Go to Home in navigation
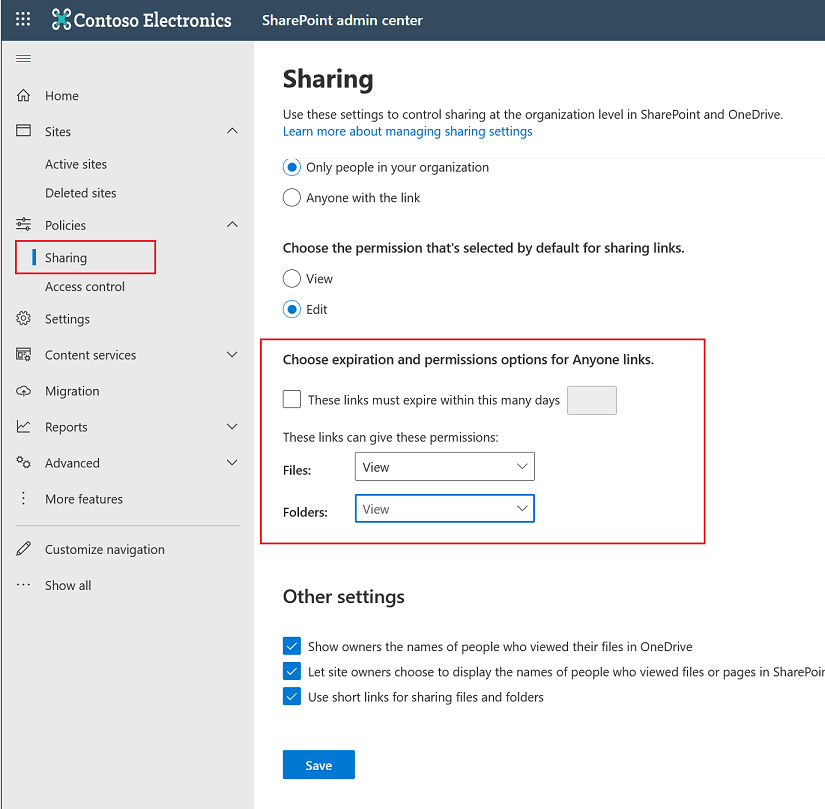The image size is (825, 809). [x=62, y=96]
